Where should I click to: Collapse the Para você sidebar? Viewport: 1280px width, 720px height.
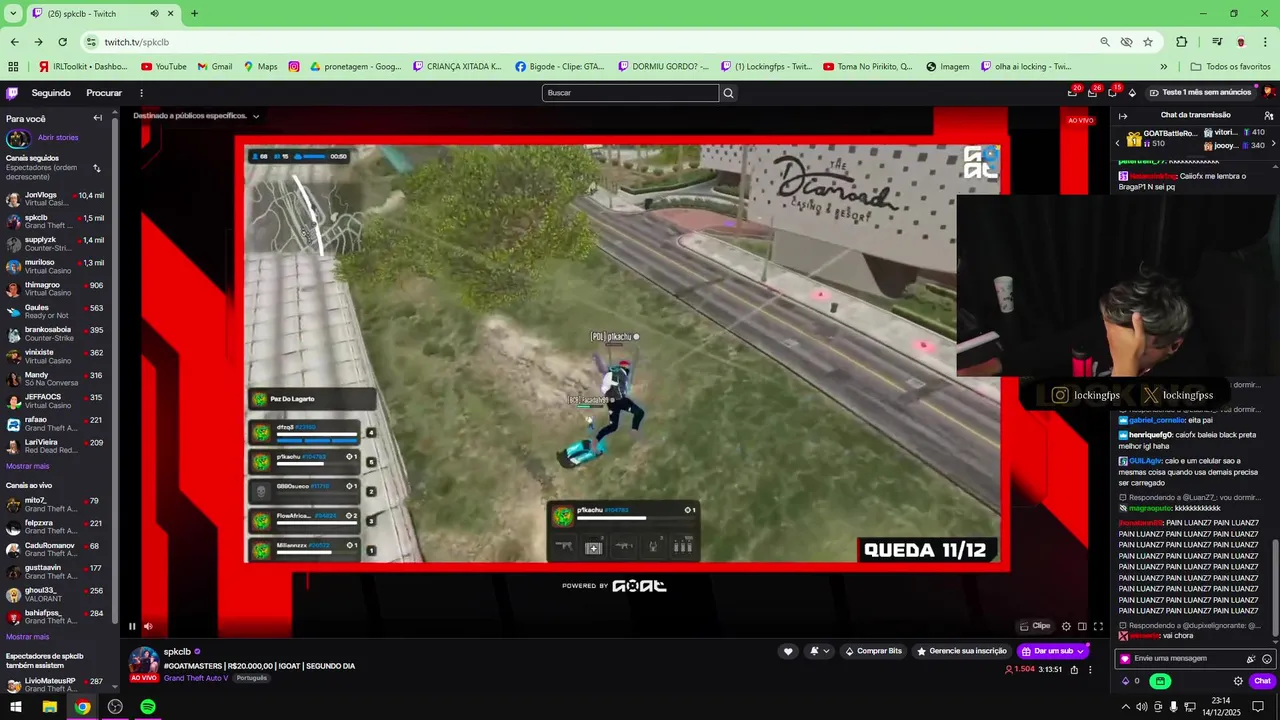tap(97, 118)
